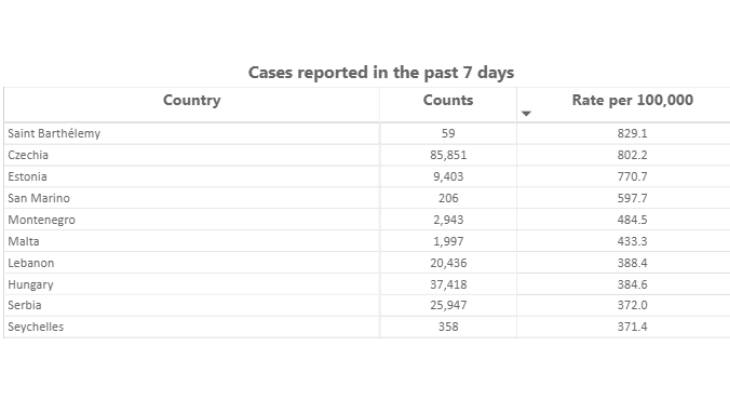Click the Serbia row label
730x400 pixels.
pyautogui.click(x=25, y=305)
